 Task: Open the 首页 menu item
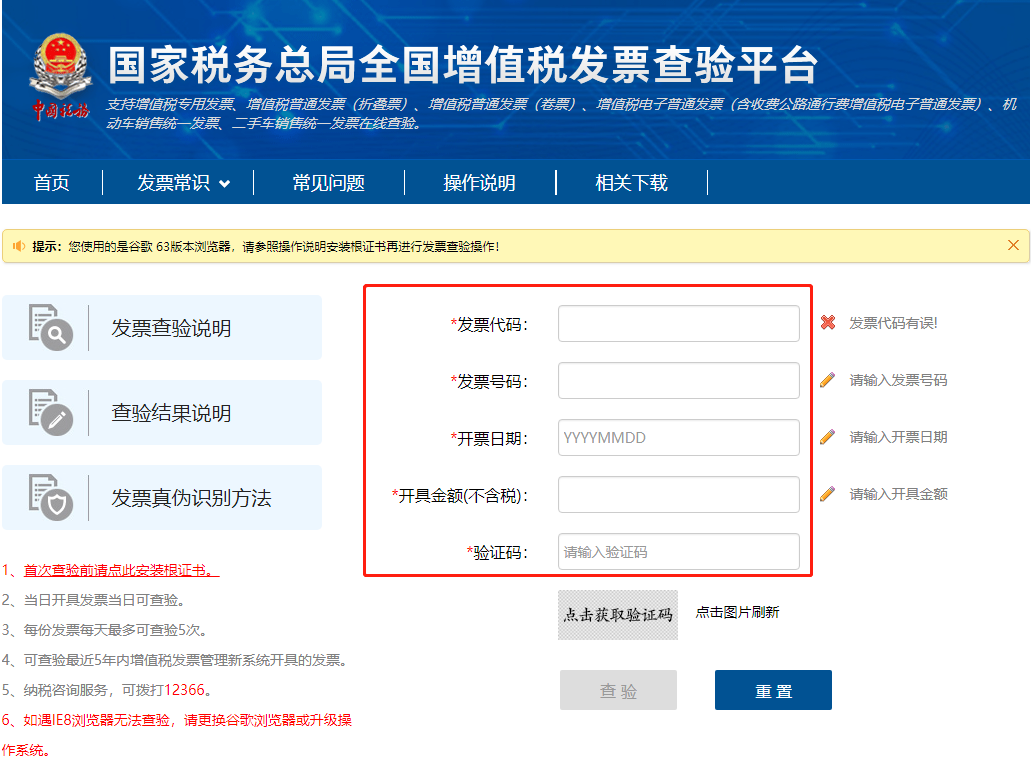click(x=51, y=183)
